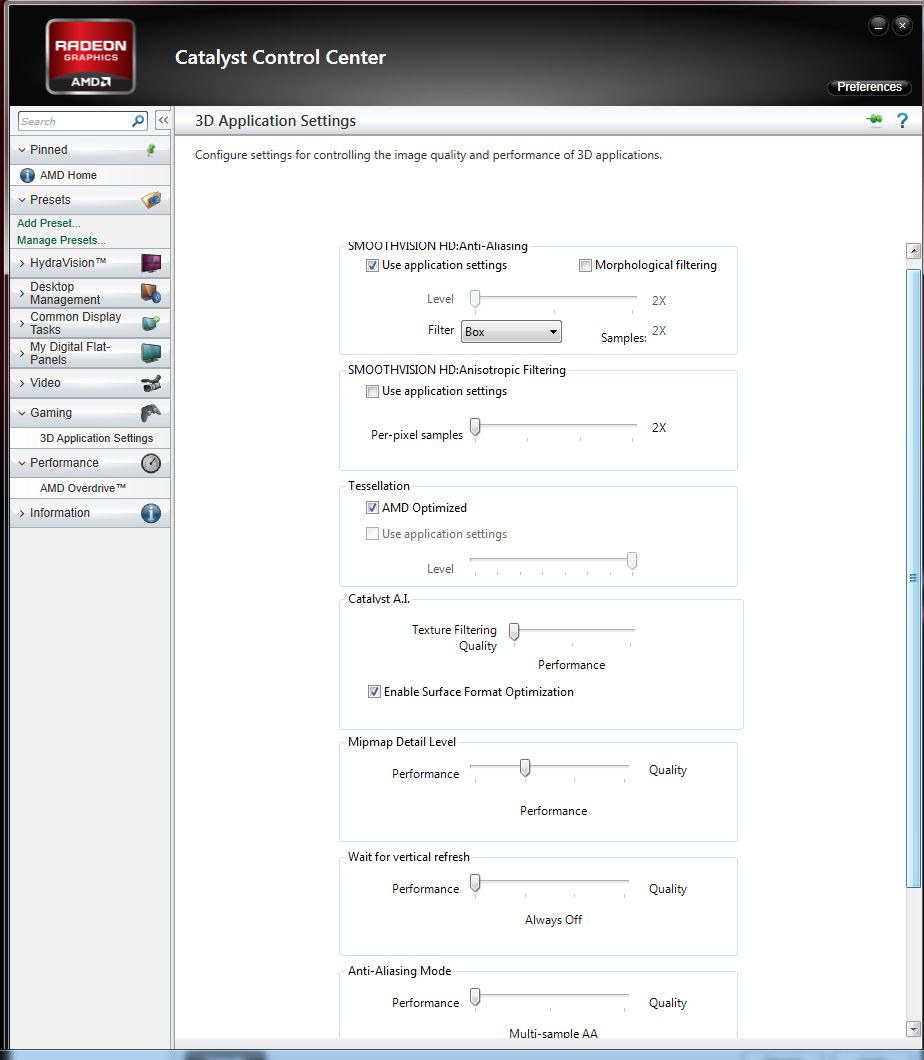Expand Desktop Management section
This screenshot has width=924, height=1060.
tap(22, 293)
